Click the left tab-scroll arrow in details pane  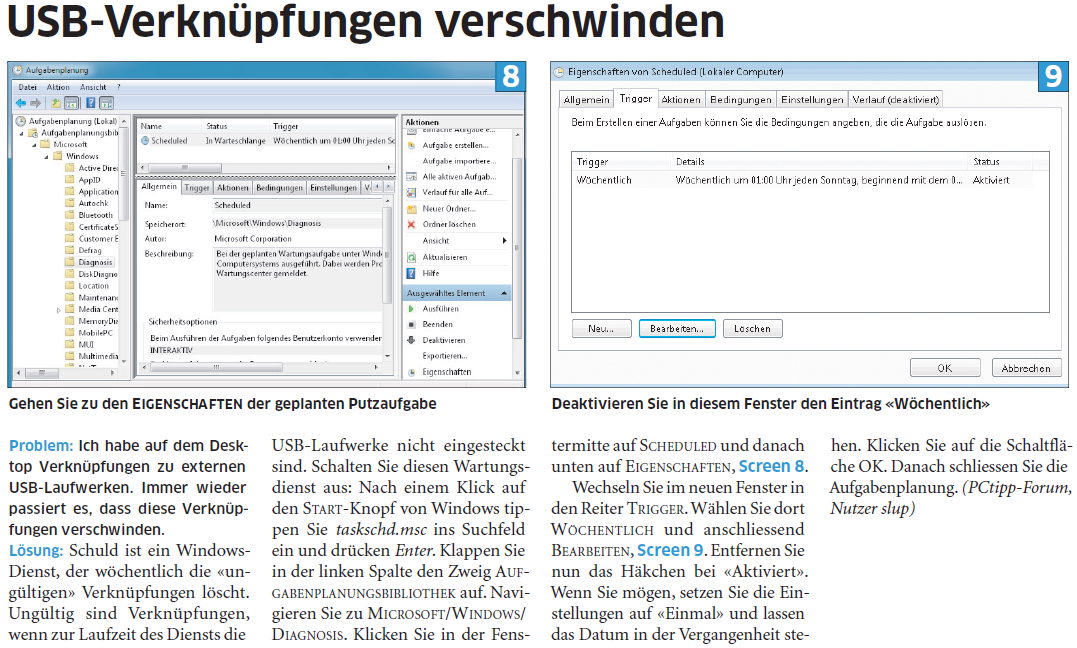(379, 187)
